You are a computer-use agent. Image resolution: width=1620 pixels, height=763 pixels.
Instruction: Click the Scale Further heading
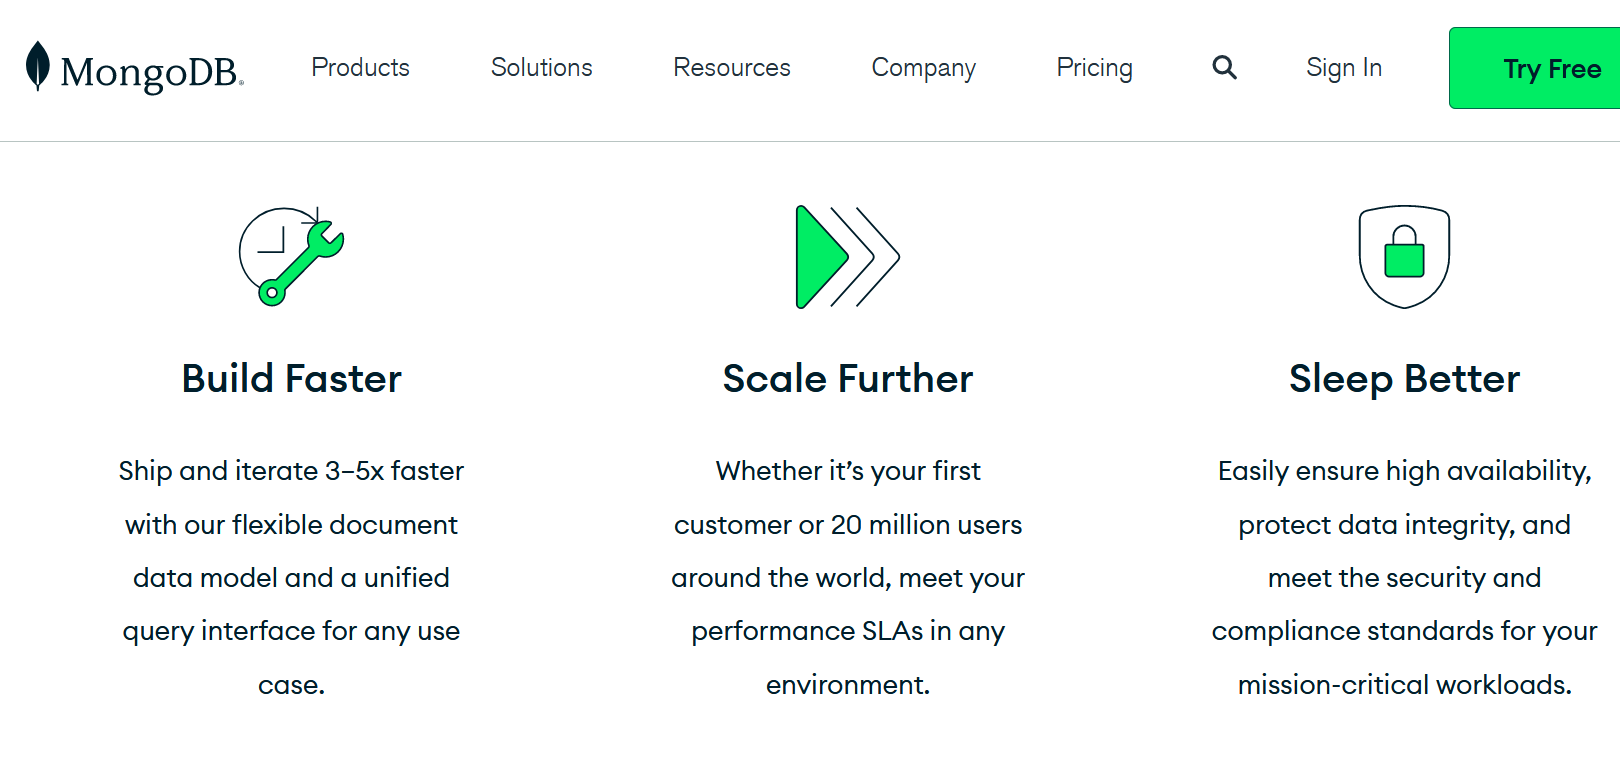(847, 379)
